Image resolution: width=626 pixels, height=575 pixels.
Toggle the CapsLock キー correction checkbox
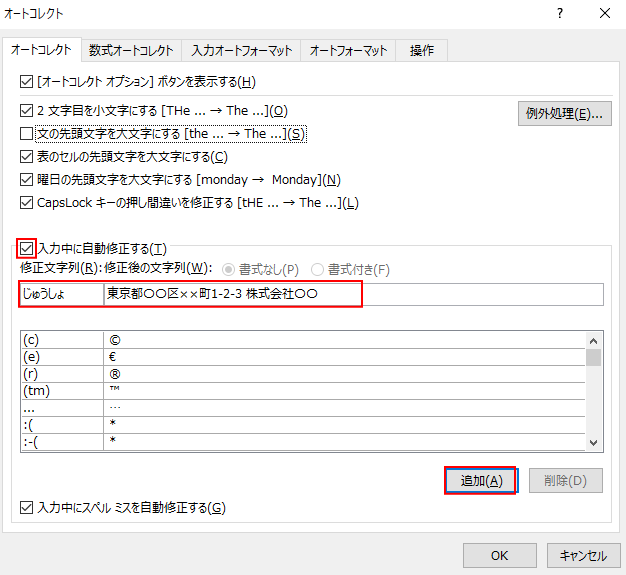(x=27, y=203)
